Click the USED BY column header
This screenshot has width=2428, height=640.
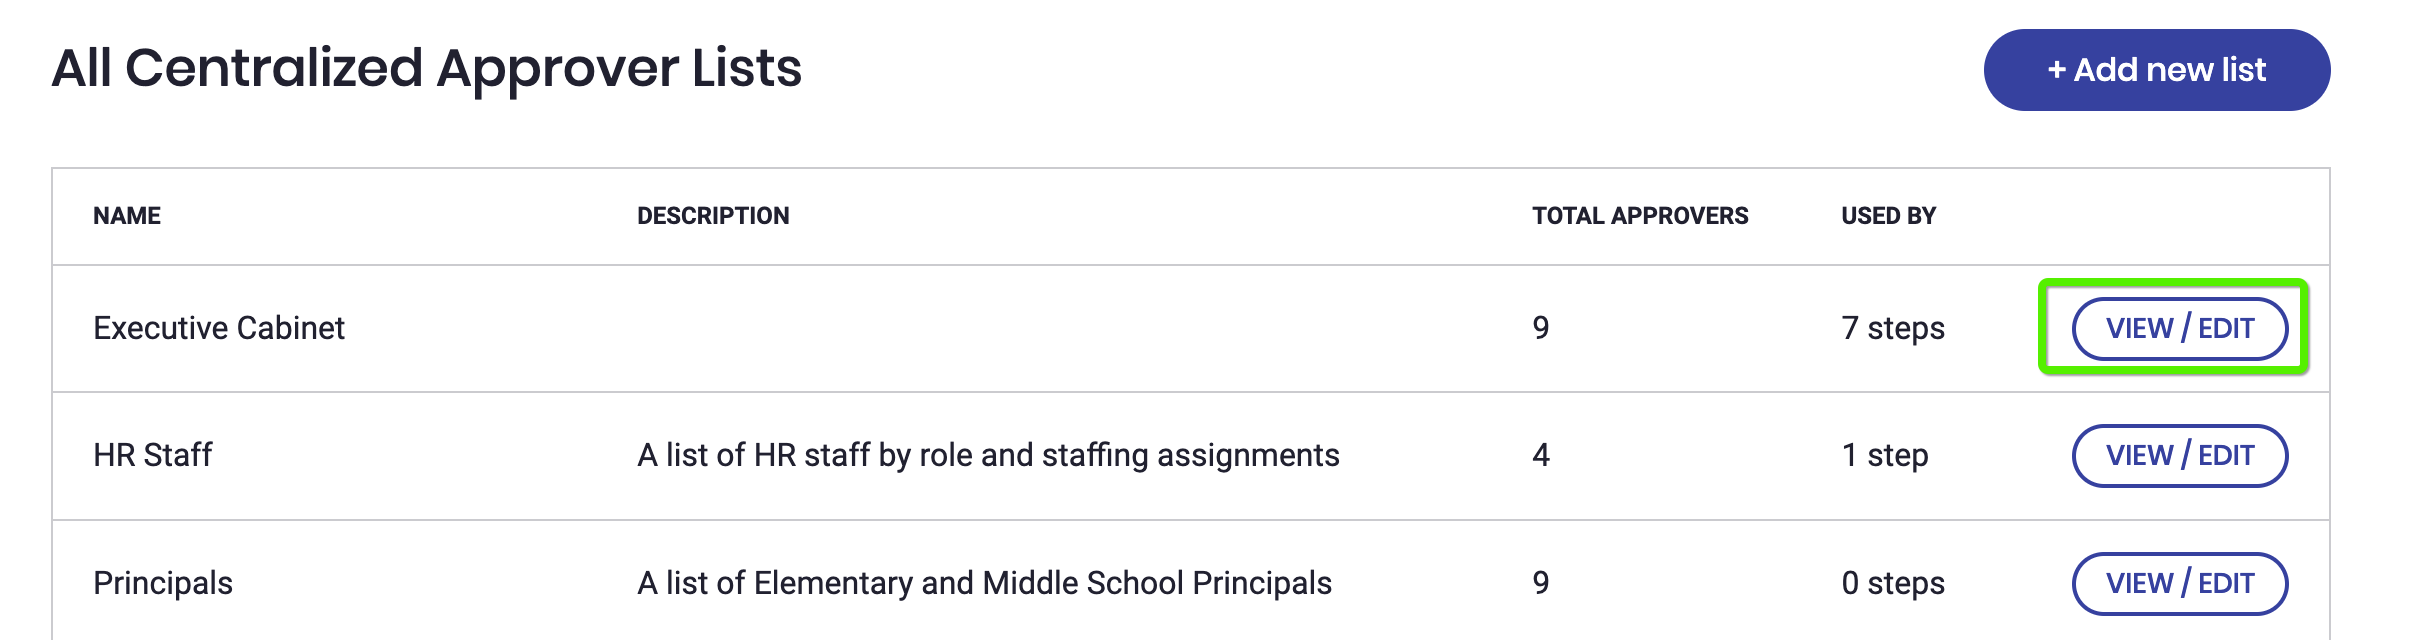[x=1888, y=216]
